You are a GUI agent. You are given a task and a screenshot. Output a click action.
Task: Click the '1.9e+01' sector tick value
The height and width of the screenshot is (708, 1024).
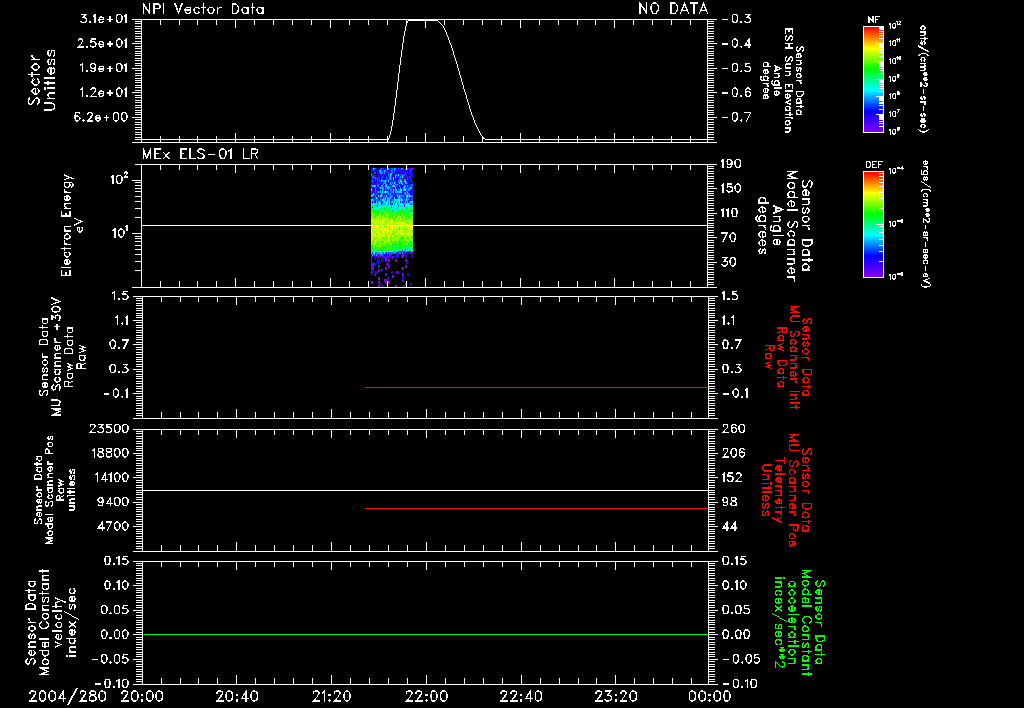tap(104, 68)
